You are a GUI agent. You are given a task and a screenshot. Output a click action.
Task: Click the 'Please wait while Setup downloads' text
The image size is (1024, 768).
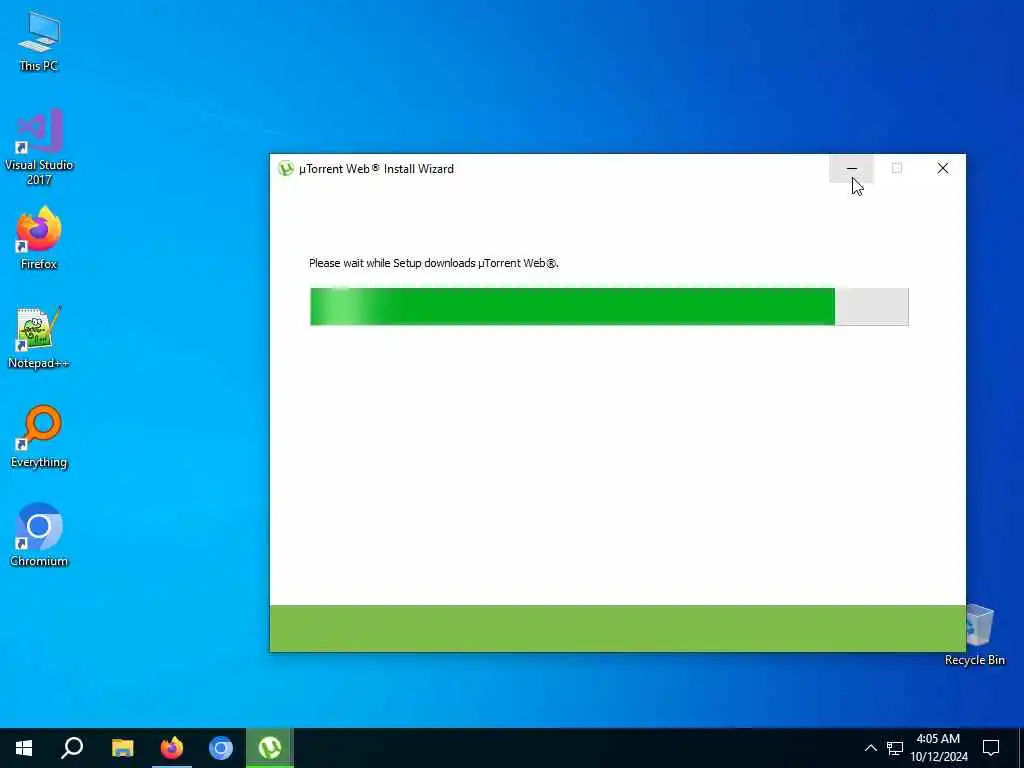[433, 263]
